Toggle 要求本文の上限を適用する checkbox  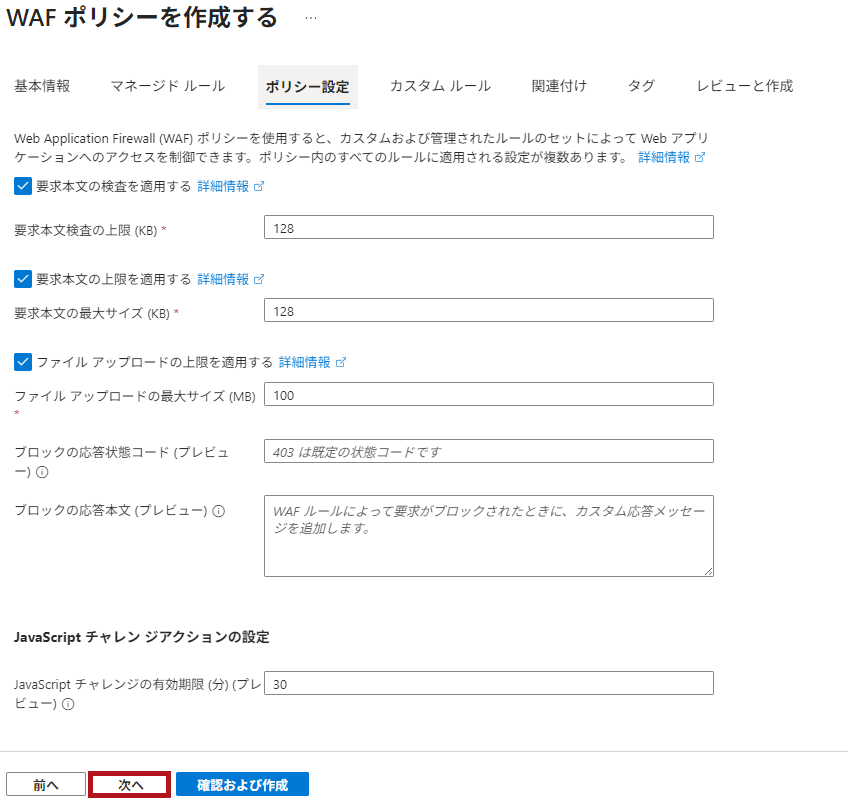pos(23,279)
